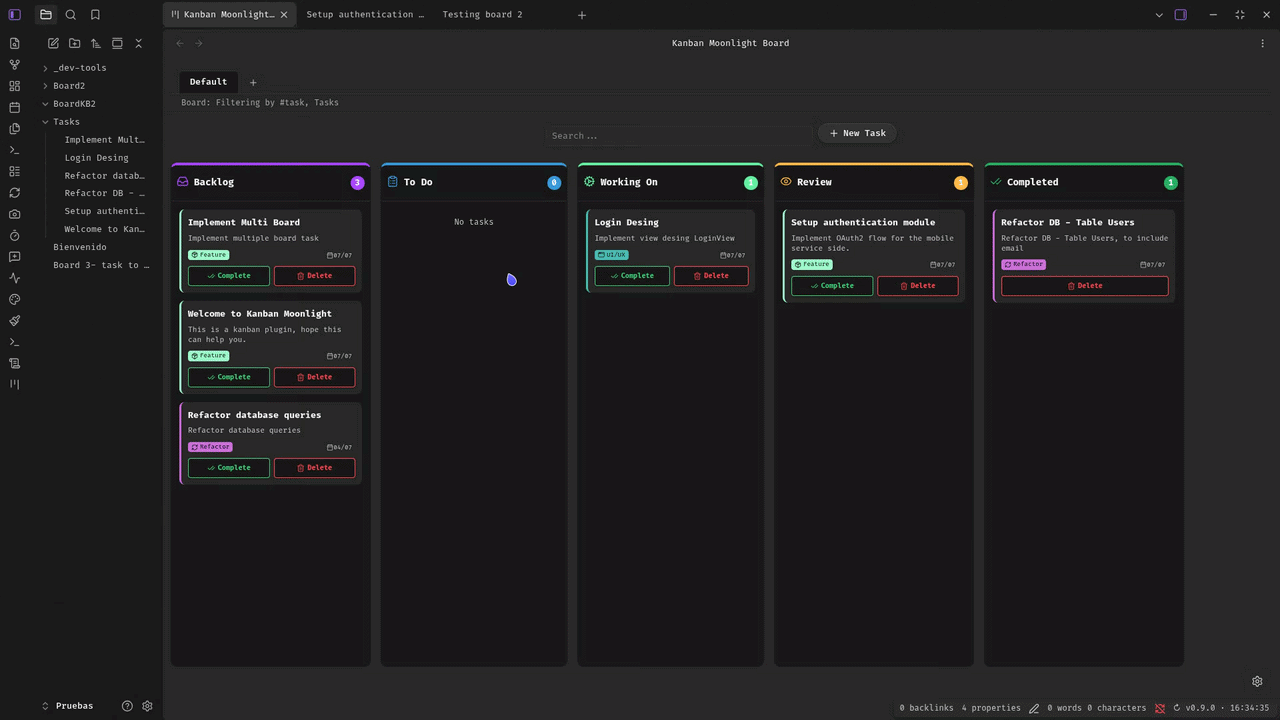Insert template ribbon icon
Image resolution: width=1280 pixels, height=720 pixels.
[x=14, y=129]
